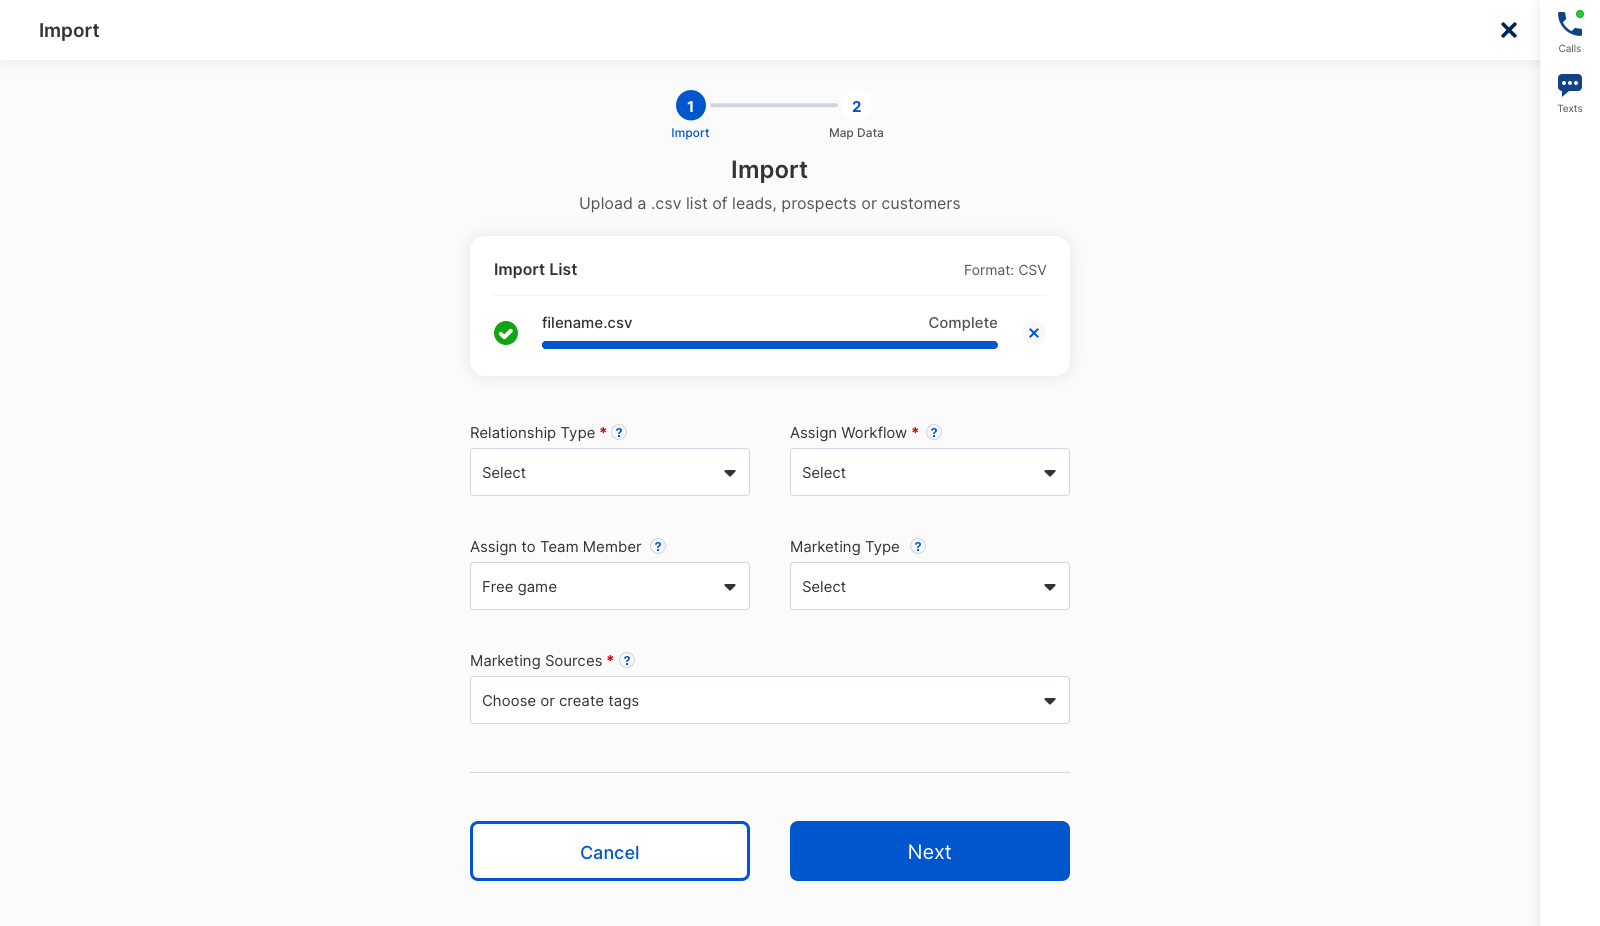
Task: Open the Assign to Team Member help tooltip
Action: (658, 546)
